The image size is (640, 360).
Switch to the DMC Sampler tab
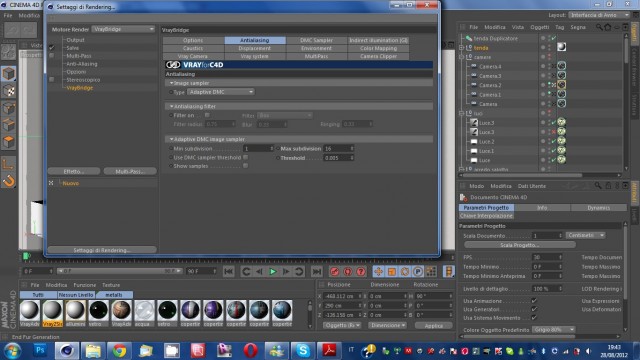[x=316, y=40]
